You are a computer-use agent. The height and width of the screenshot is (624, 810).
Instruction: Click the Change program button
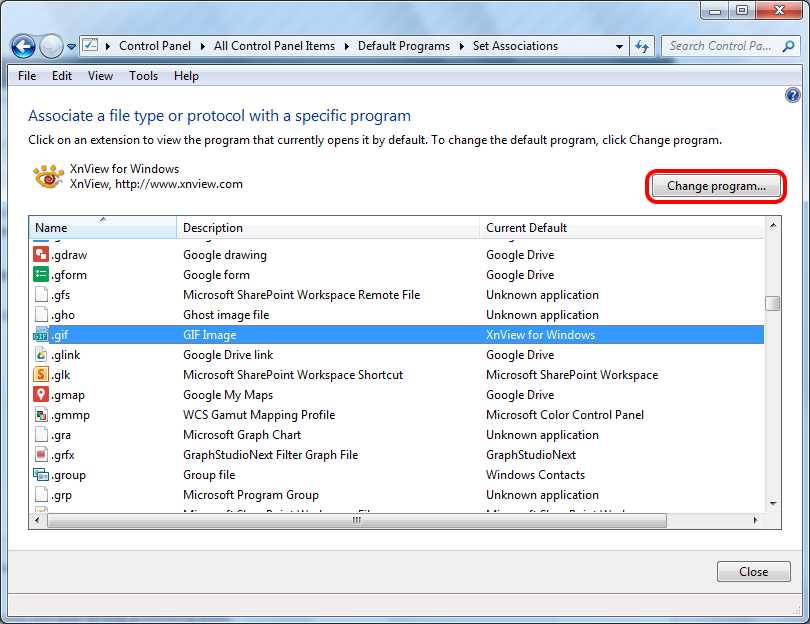coord(716,186)
